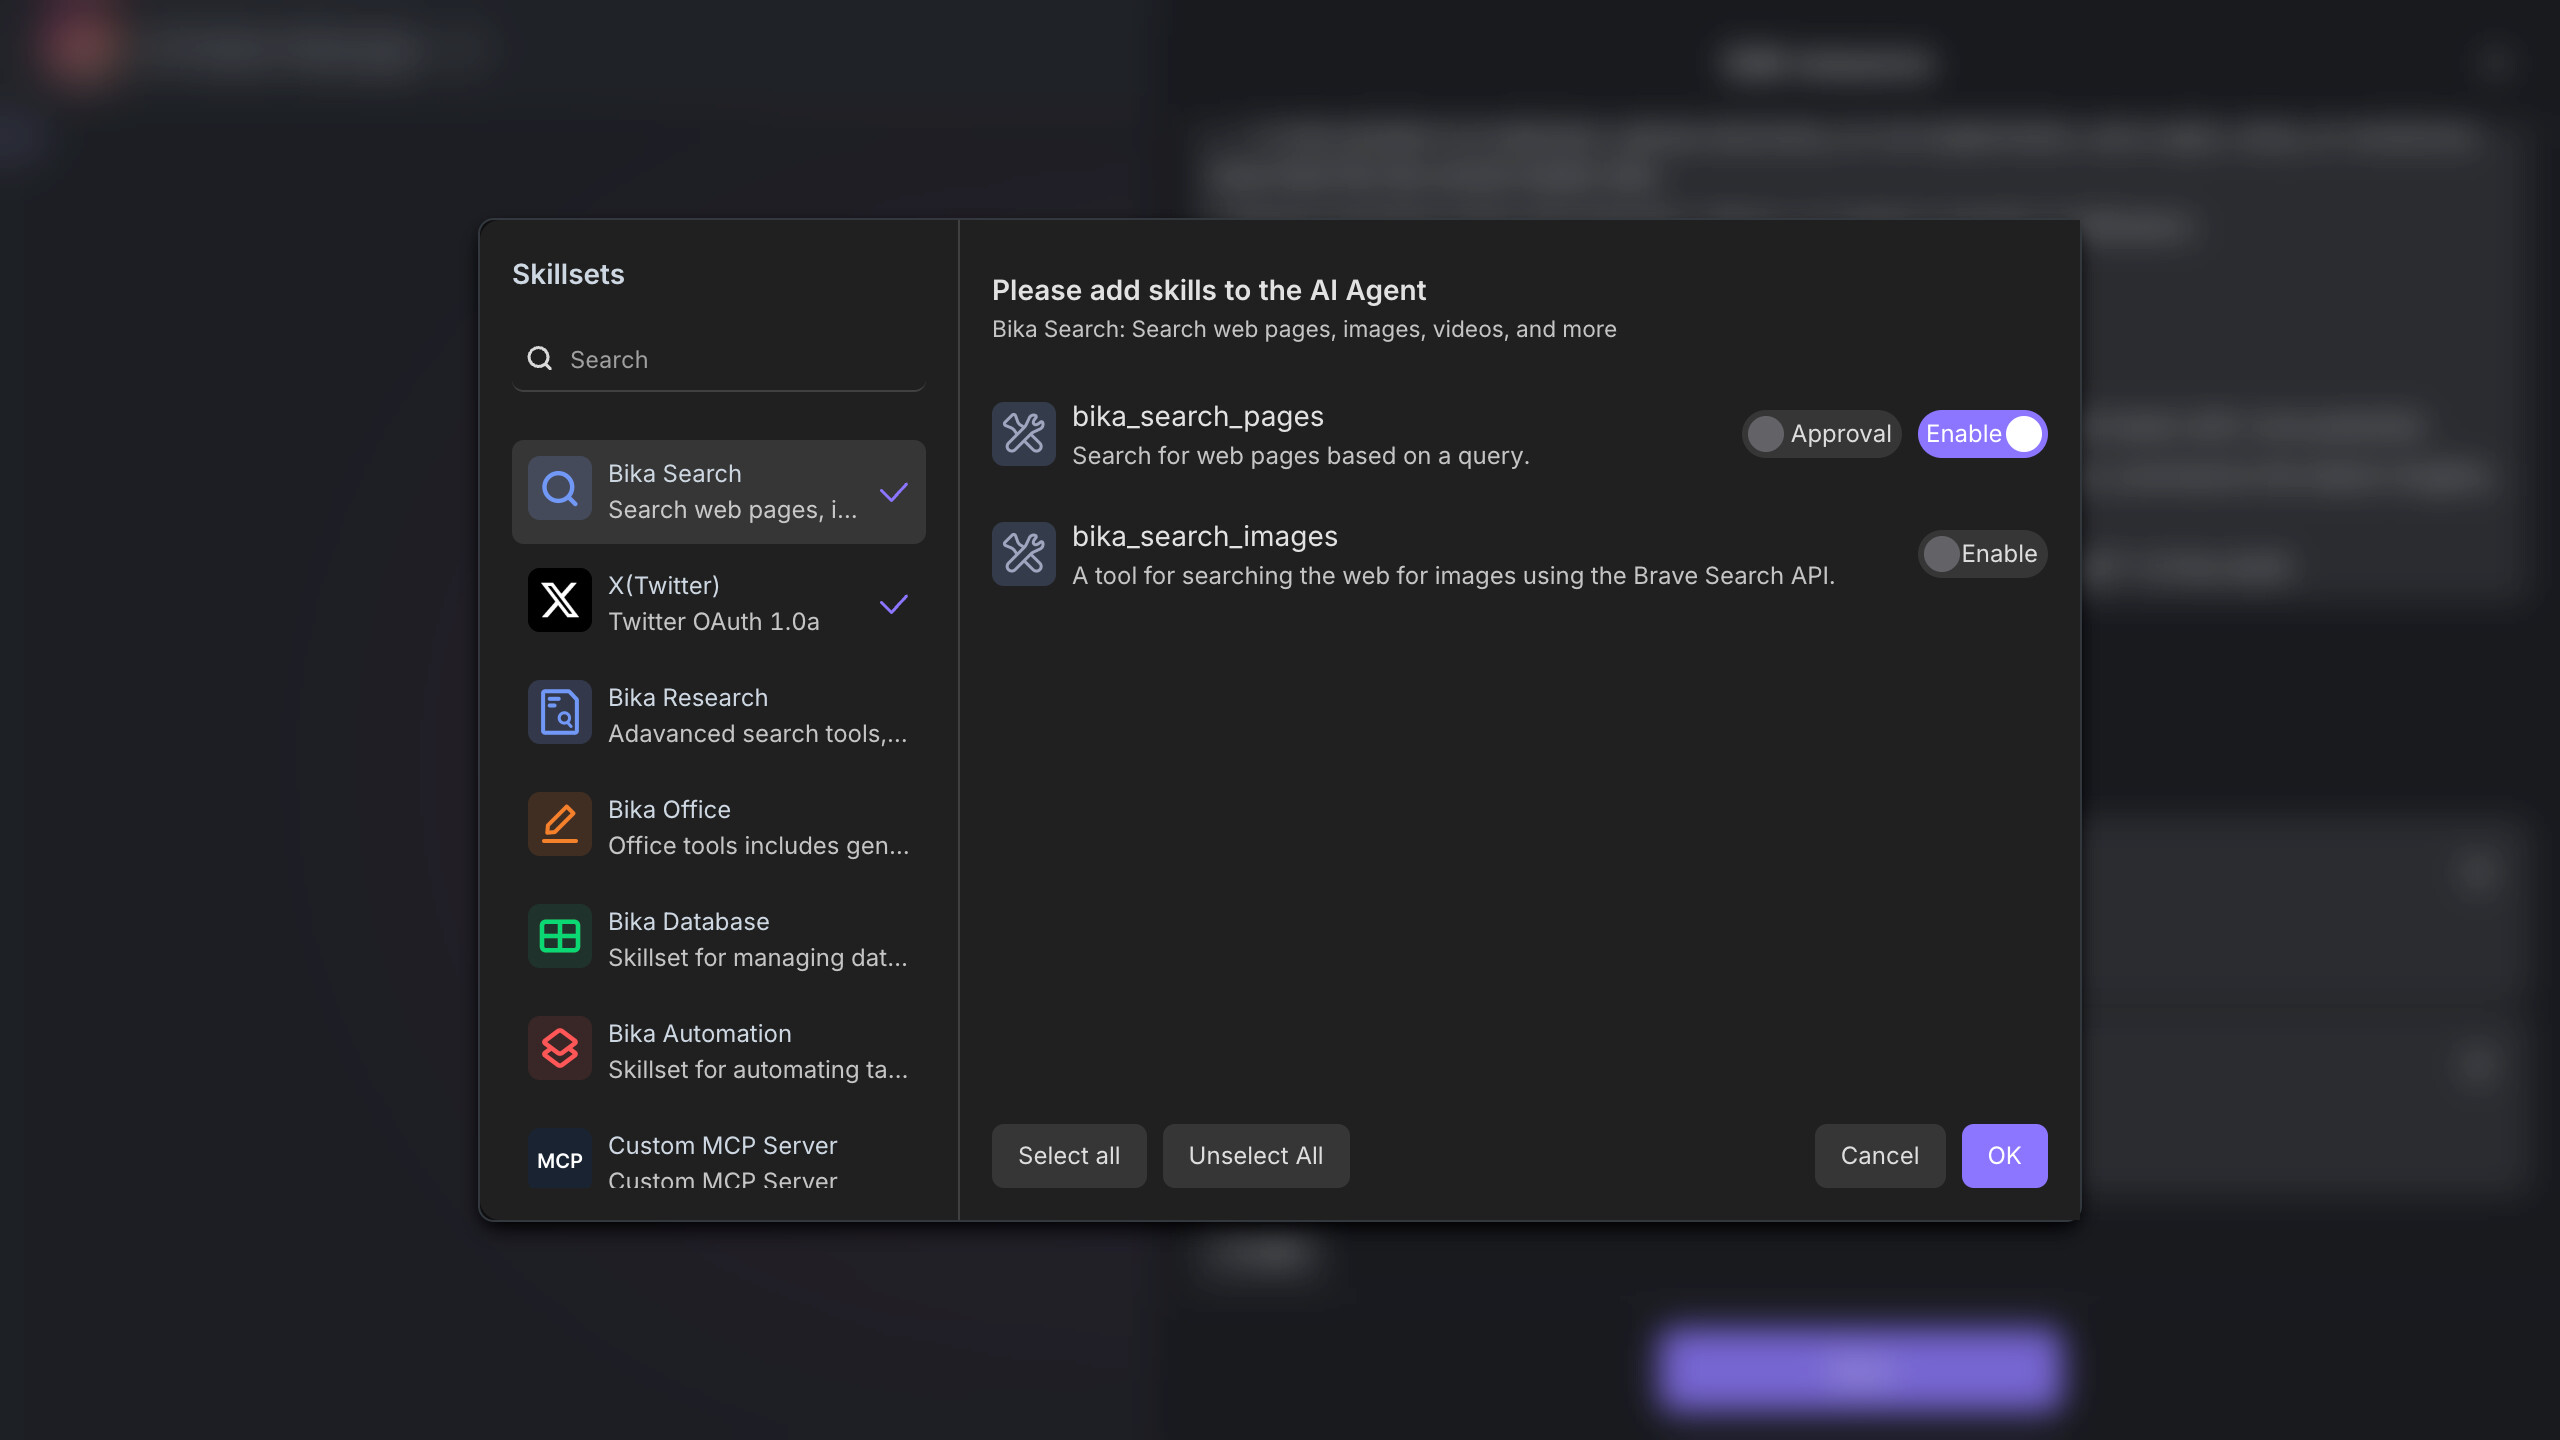Image resolution: width=2560 pixels, height=1440 pixels.
Task: Click the bika_search_pages tool icon
Action: 1023,434
